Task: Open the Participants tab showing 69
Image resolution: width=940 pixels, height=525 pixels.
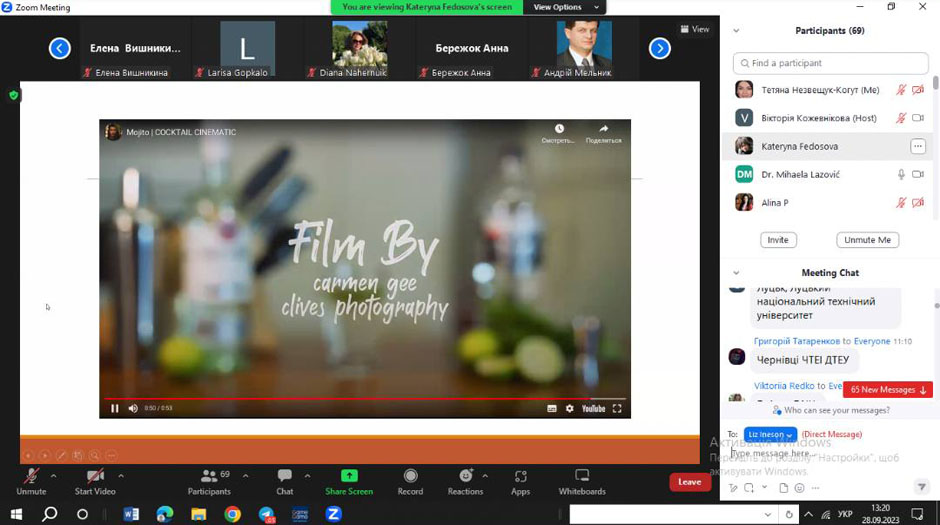Action: 209,482
